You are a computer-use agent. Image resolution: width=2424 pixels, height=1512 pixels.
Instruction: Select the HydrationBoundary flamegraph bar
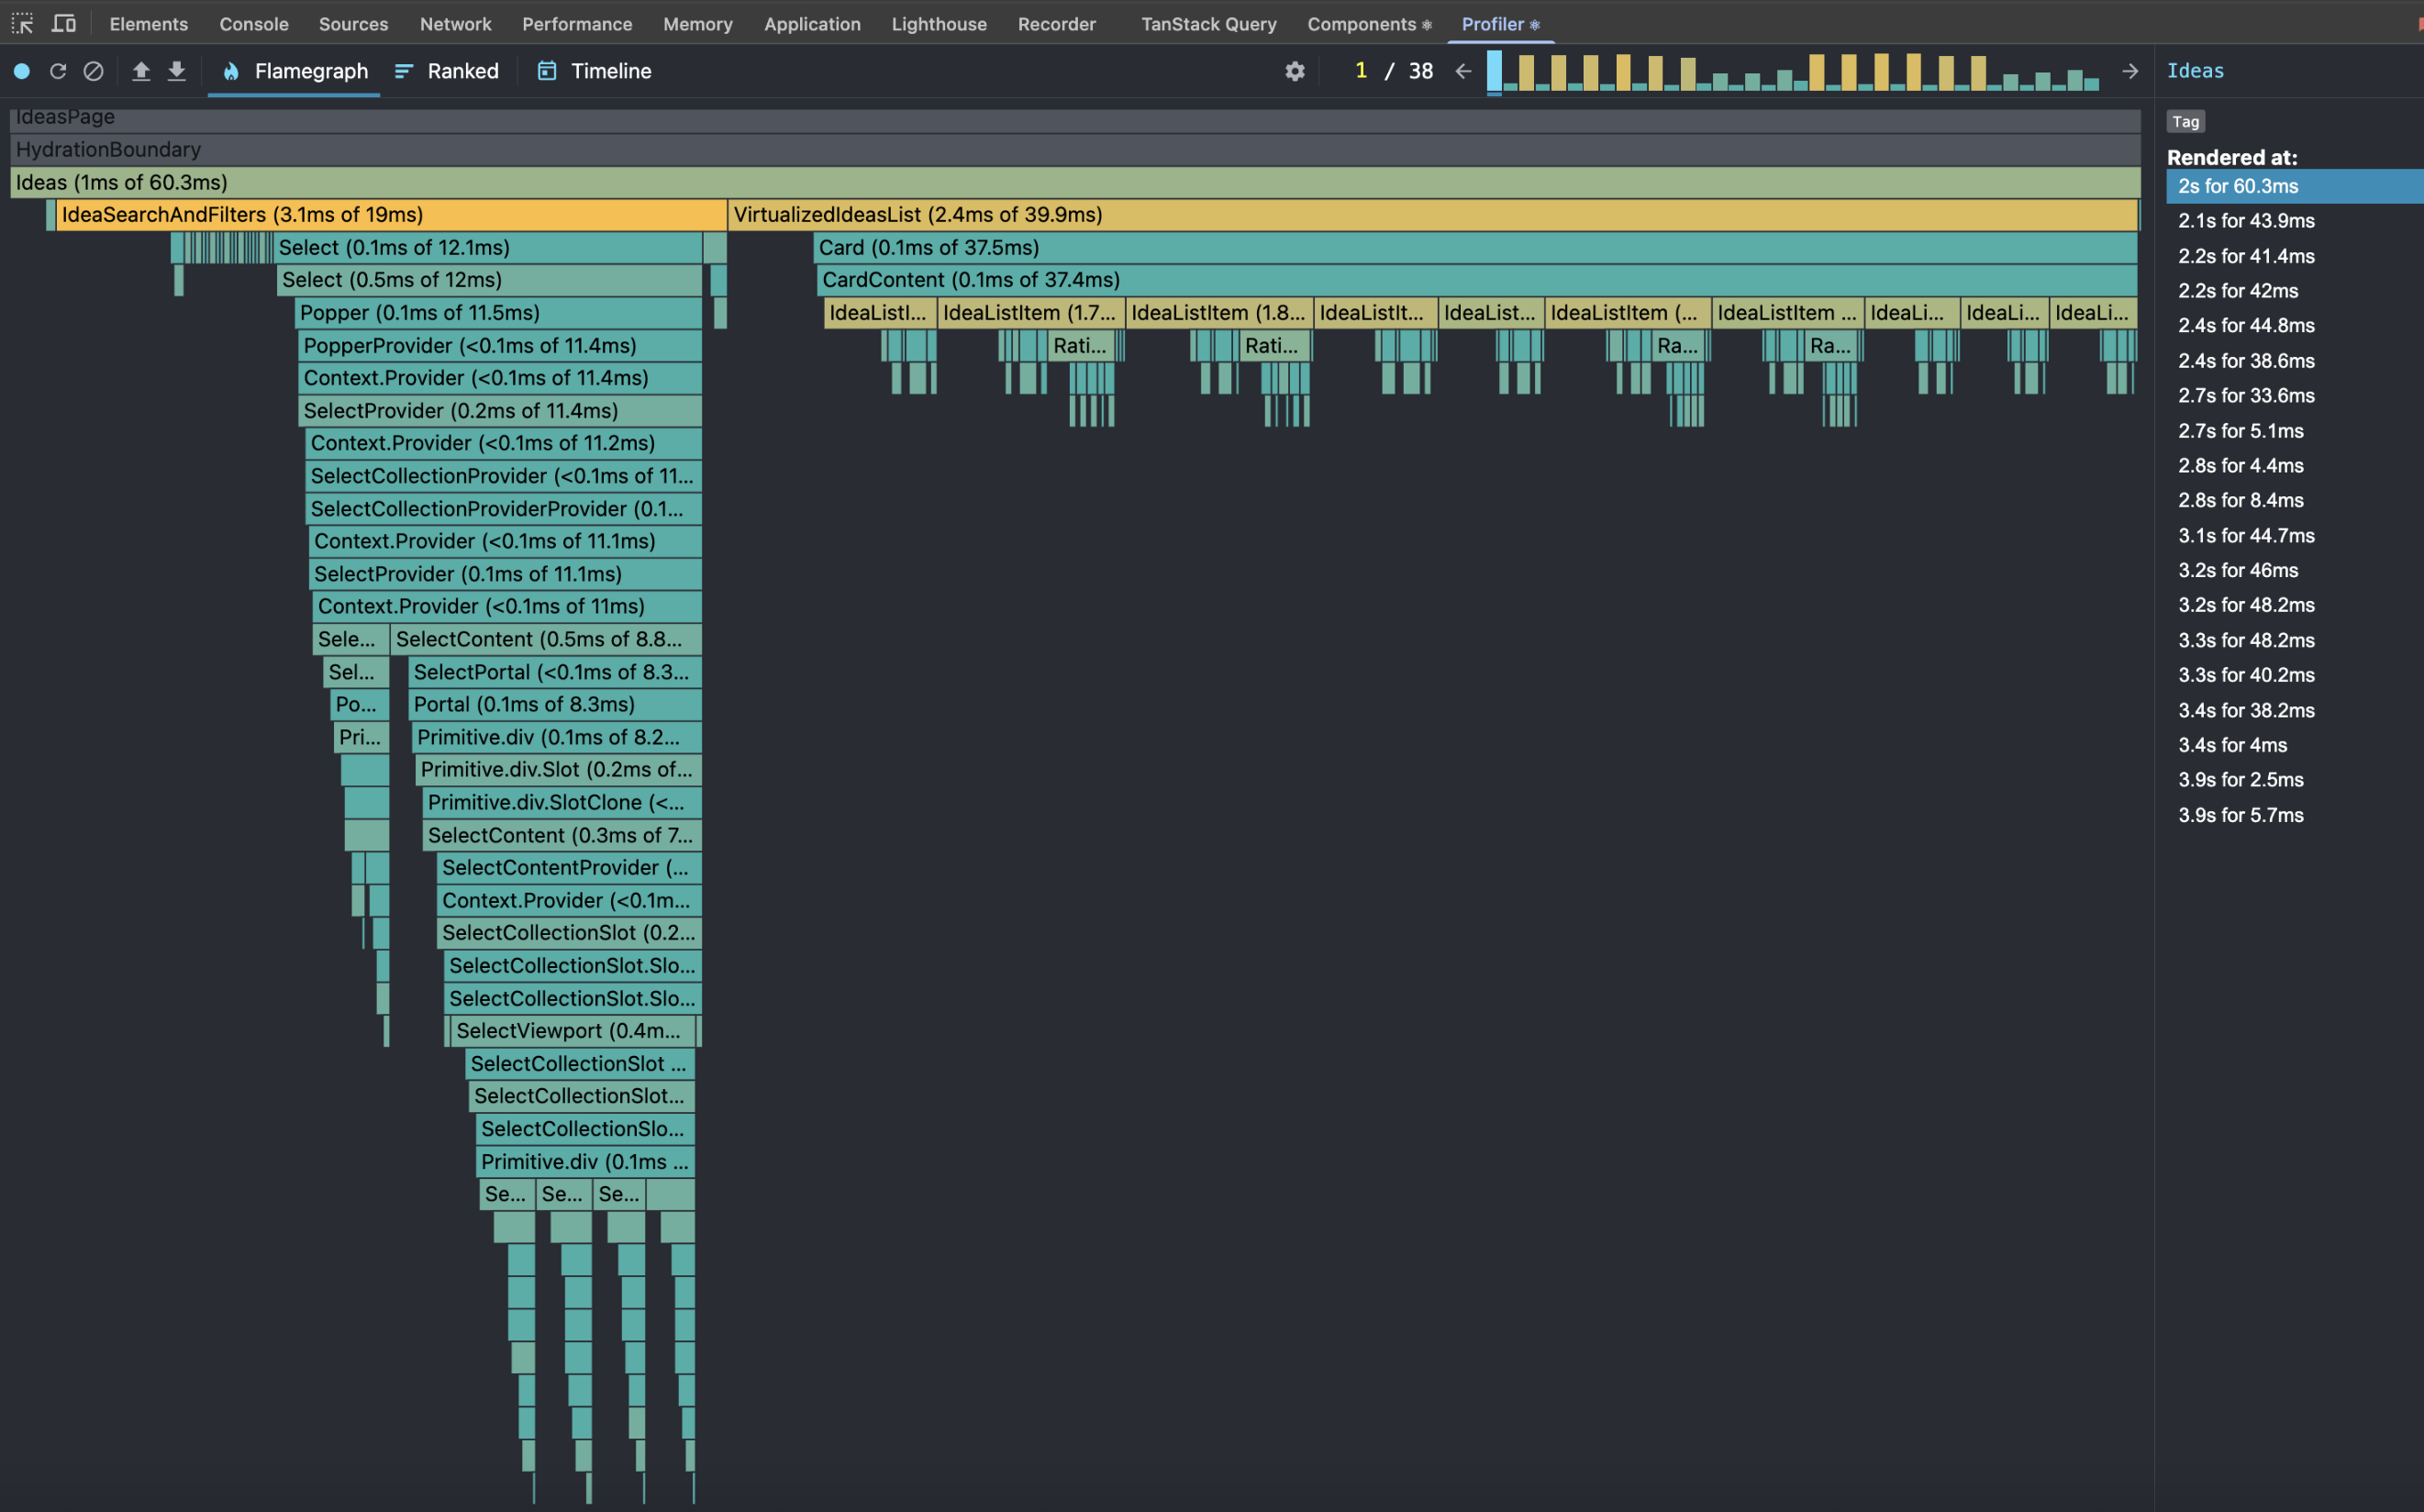[1075, 150]
